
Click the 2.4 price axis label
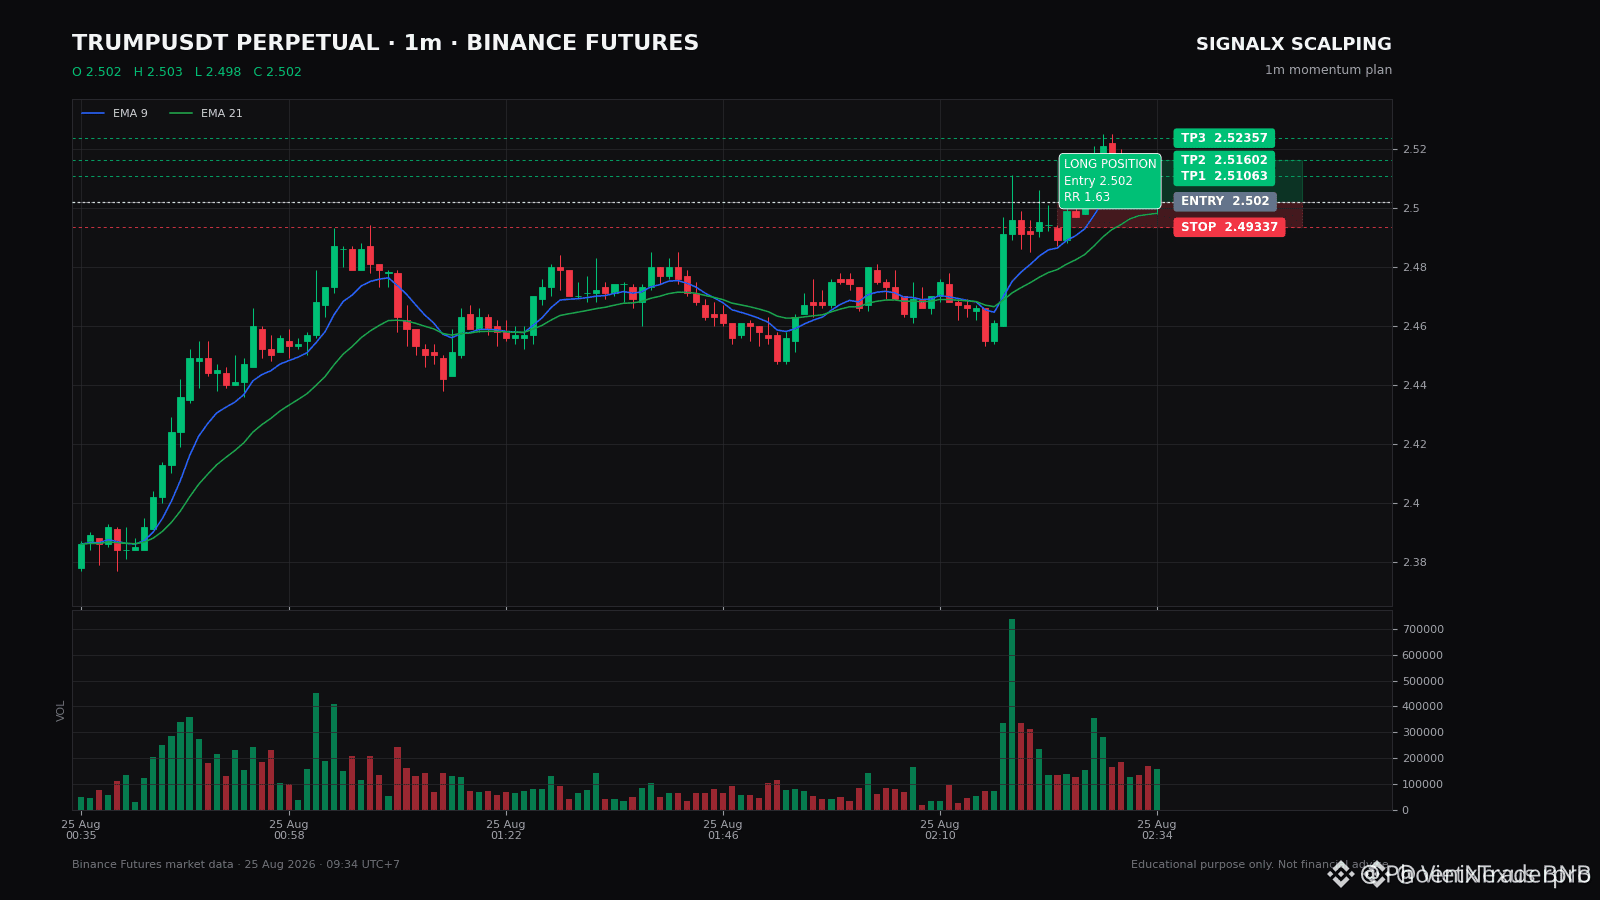point(1411,504)
